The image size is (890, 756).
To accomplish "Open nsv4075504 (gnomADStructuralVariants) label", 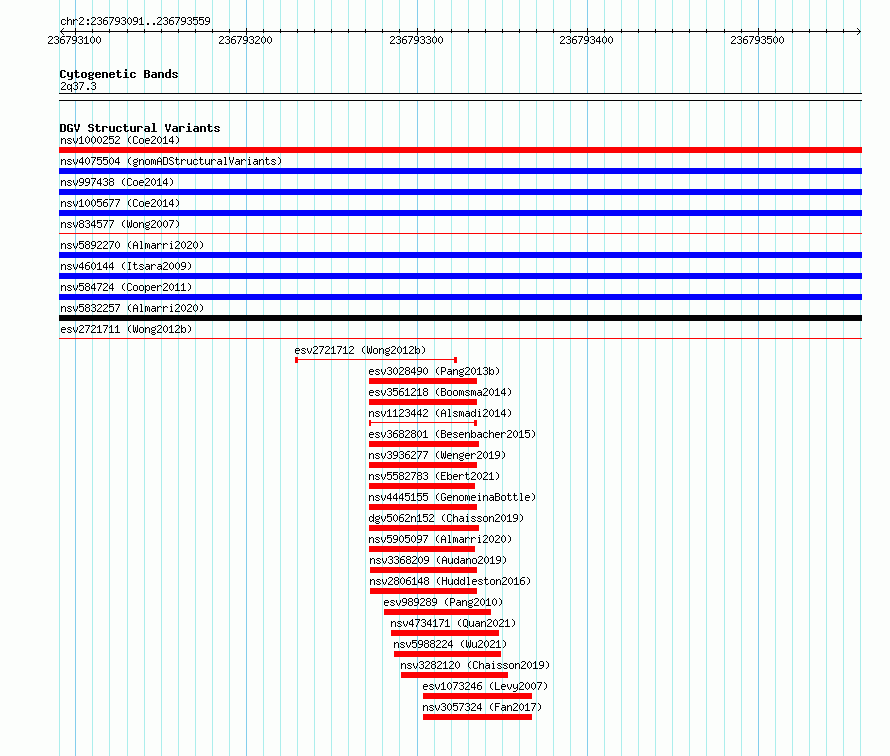I will click(171, 161).
